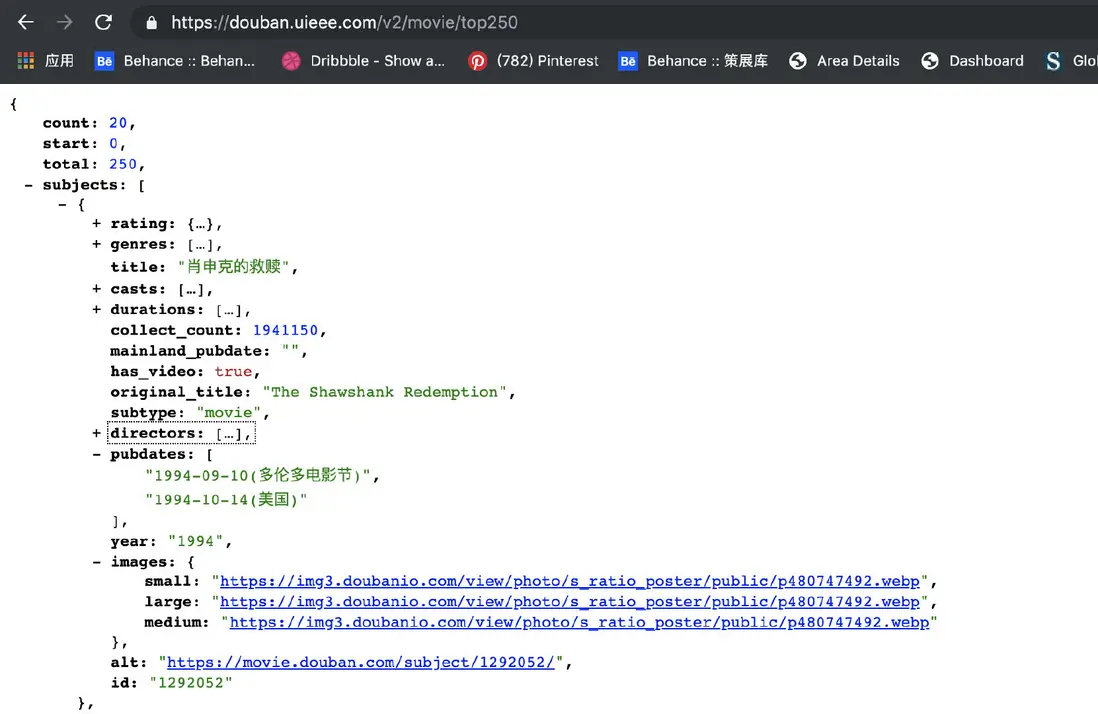This screenshot has height=714, width=1098.
Task: Expand the genres array
Action: pos(97,244)
